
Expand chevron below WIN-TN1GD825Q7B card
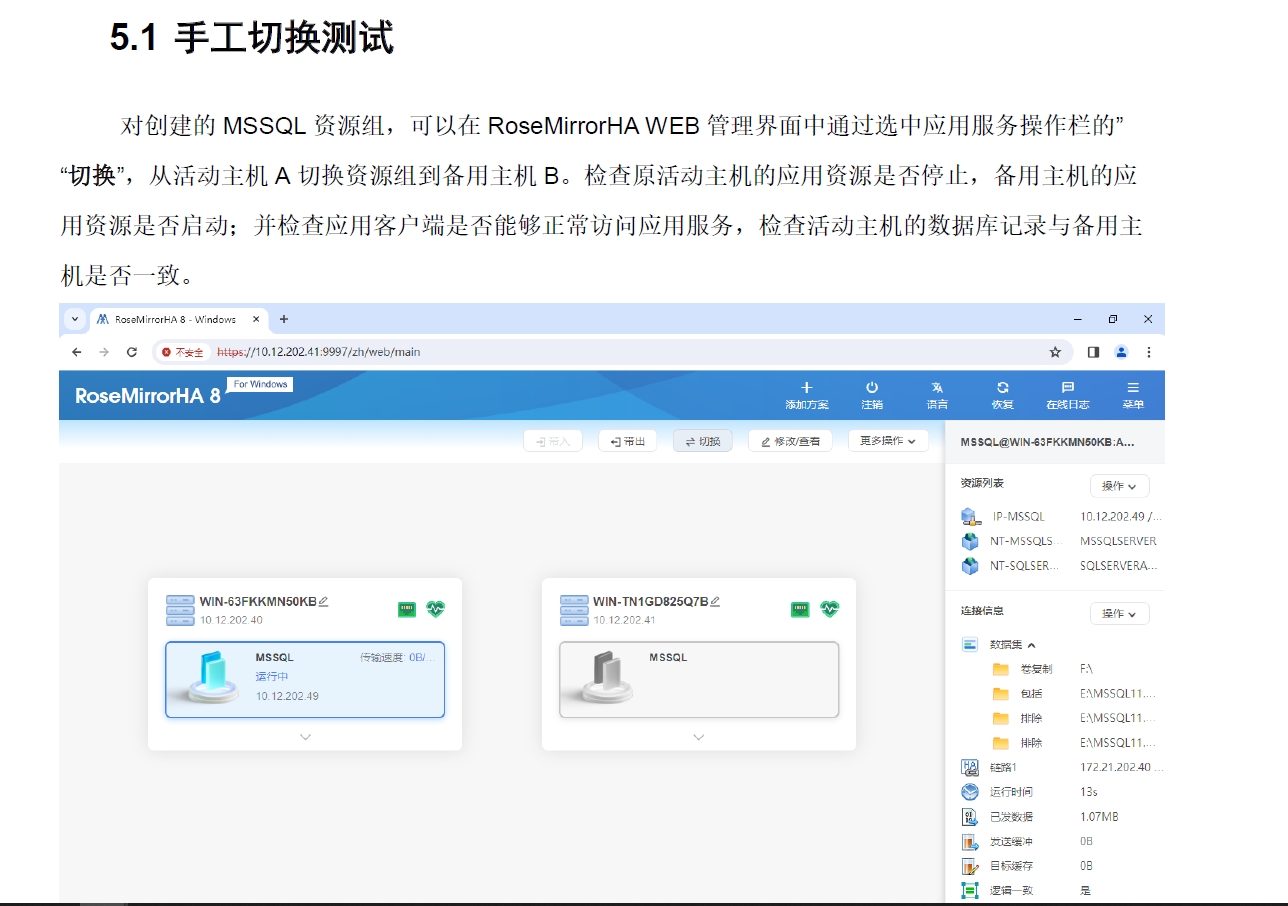point(698,737)
